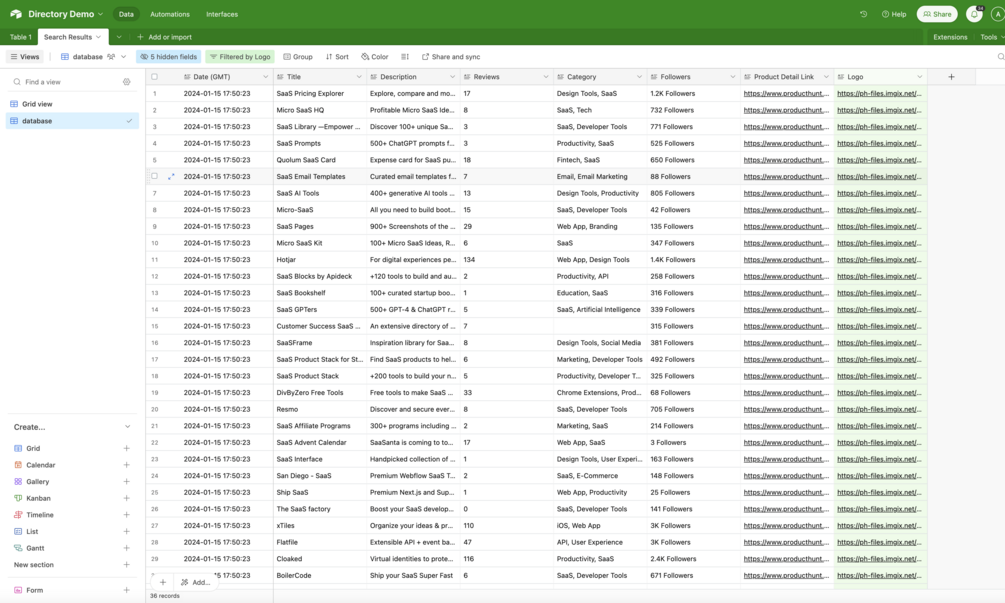Click the Add... records button
1005x603 pixels.
tap(195, 582)
